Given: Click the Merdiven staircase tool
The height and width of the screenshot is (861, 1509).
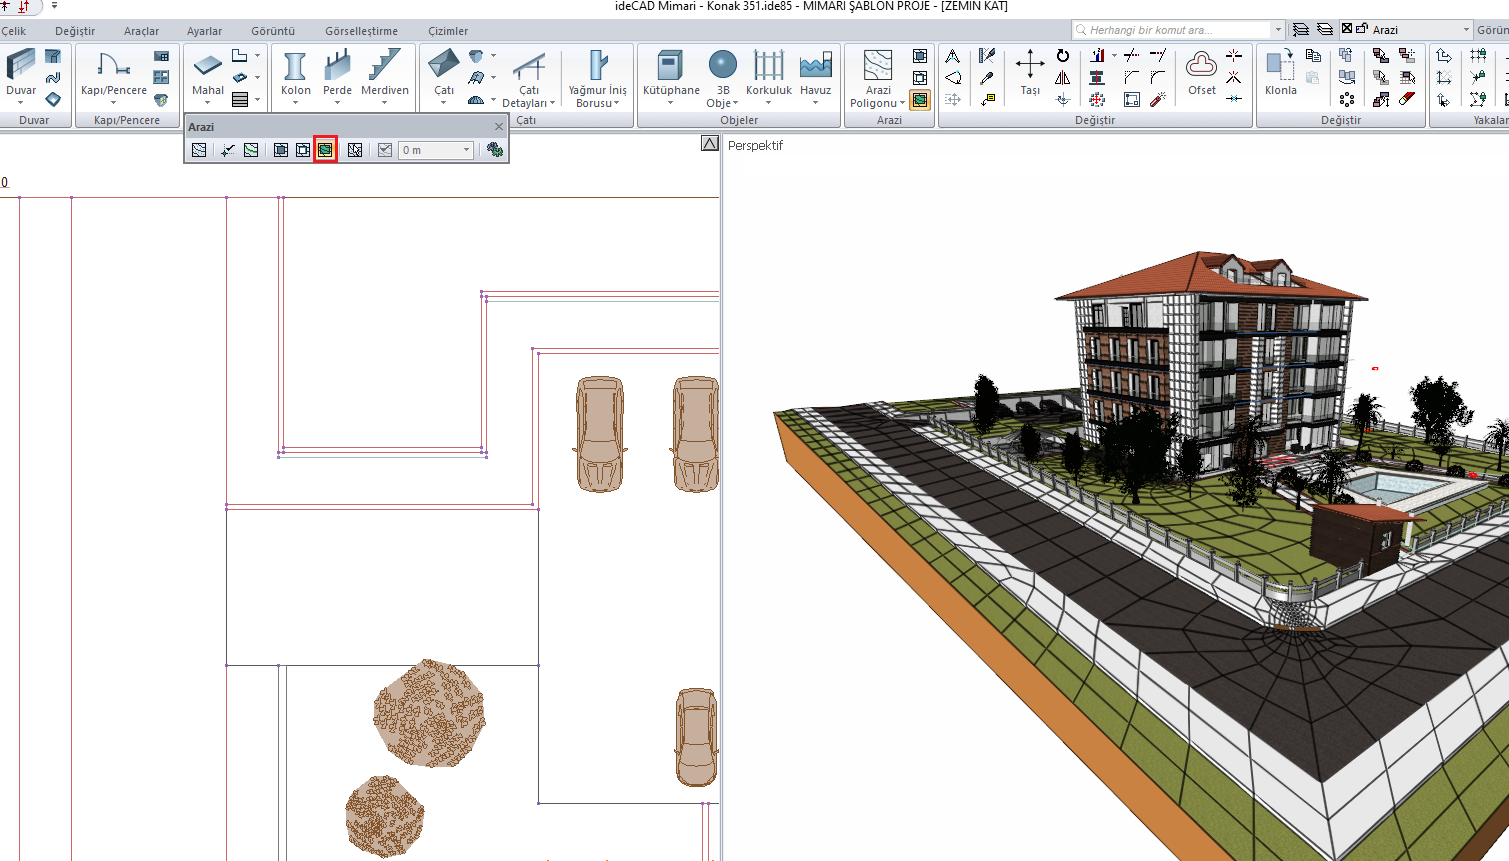Looking at the screenshot, I should click(384, 74).
